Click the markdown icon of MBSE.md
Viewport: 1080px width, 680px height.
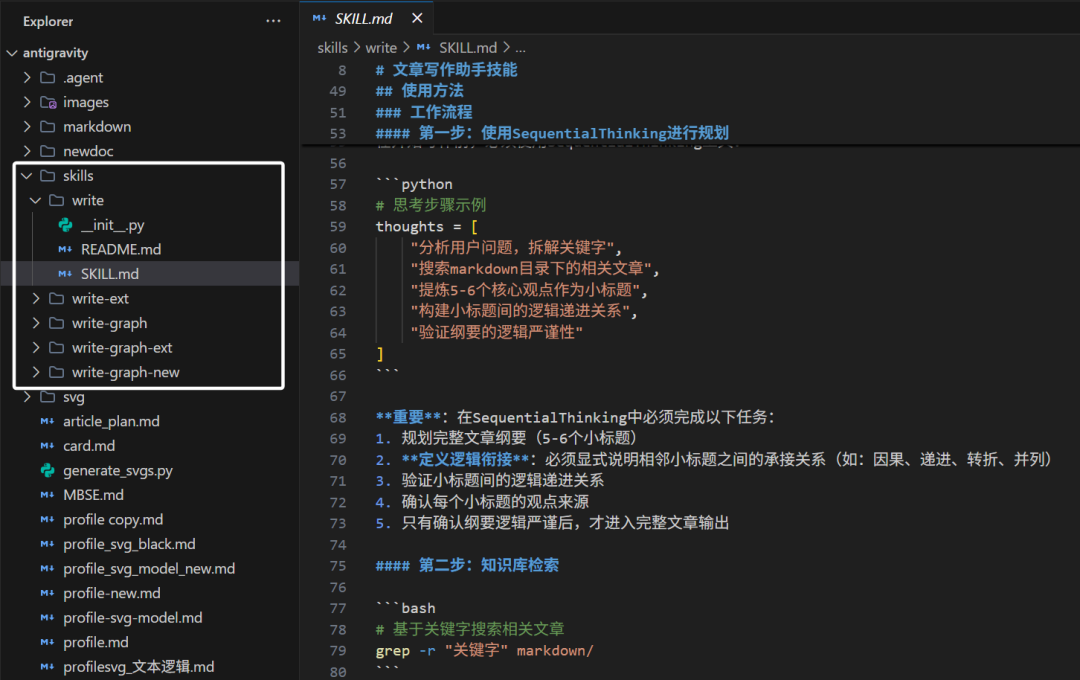48,495
